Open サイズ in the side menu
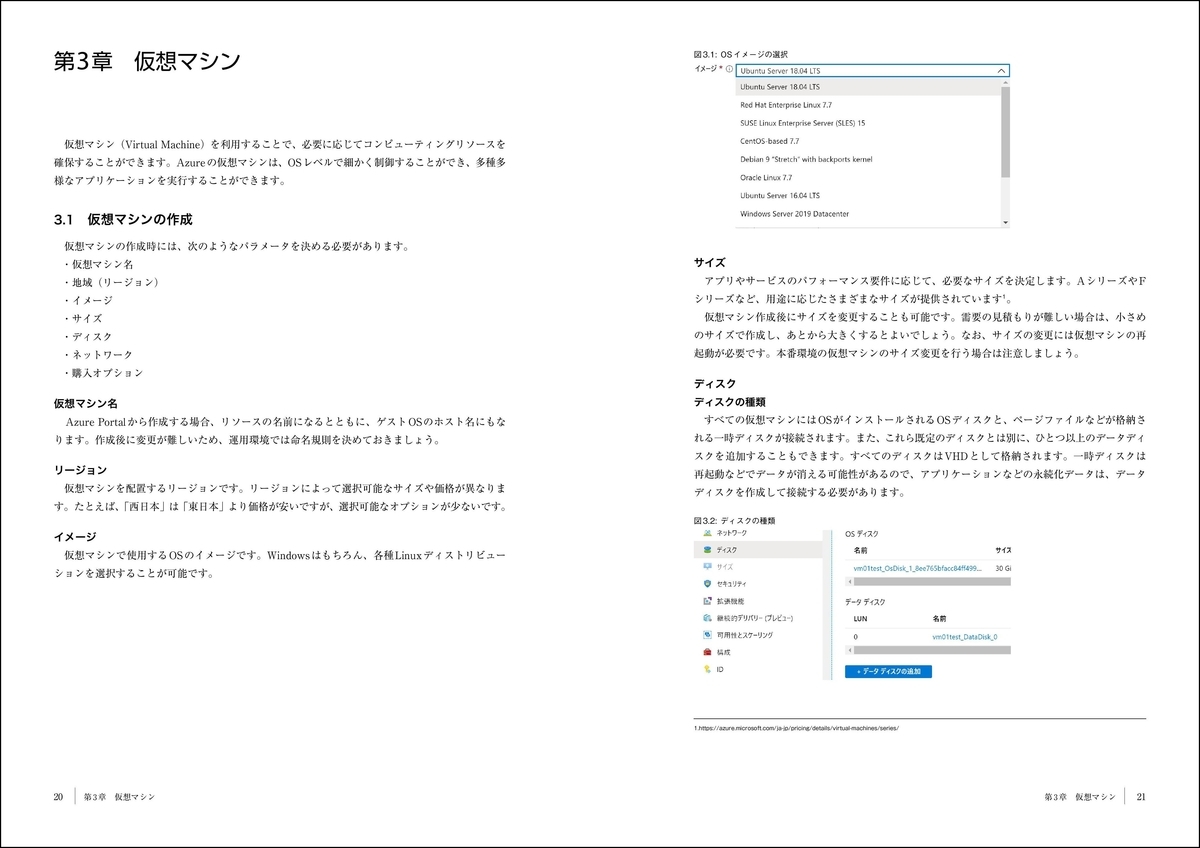 725,566
